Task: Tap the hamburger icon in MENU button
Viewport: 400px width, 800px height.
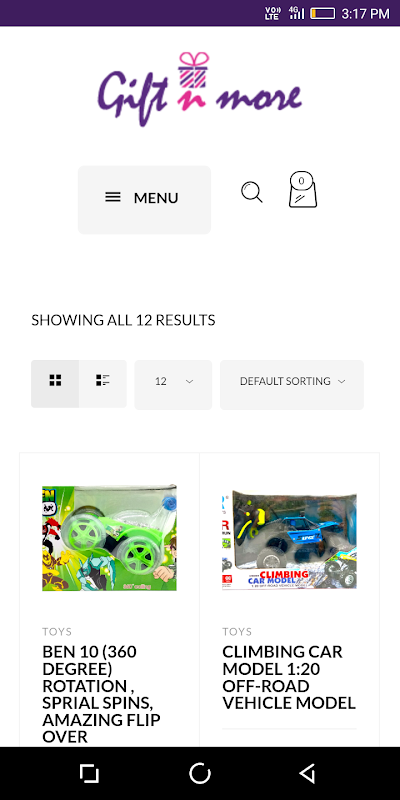Action: 113,197
